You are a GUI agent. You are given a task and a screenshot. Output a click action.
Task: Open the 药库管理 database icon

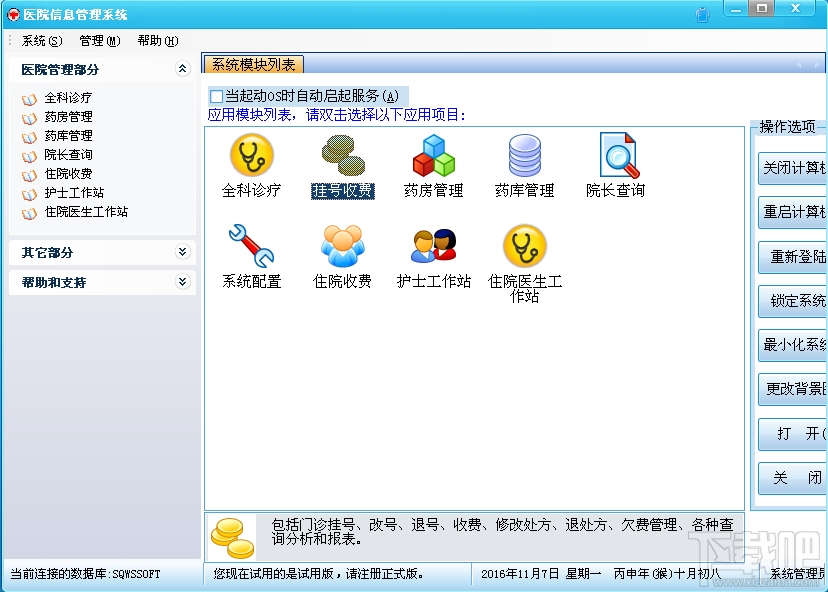pos(524,155)
